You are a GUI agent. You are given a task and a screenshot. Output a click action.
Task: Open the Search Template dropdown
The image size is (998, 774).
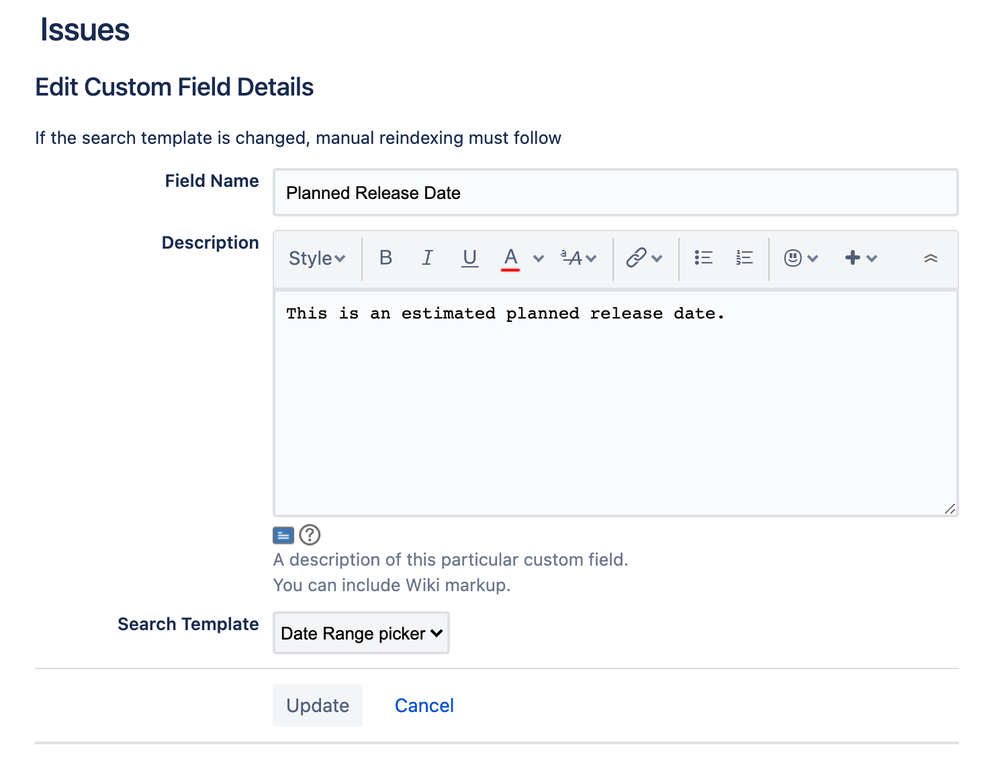[x=361, y=633]
